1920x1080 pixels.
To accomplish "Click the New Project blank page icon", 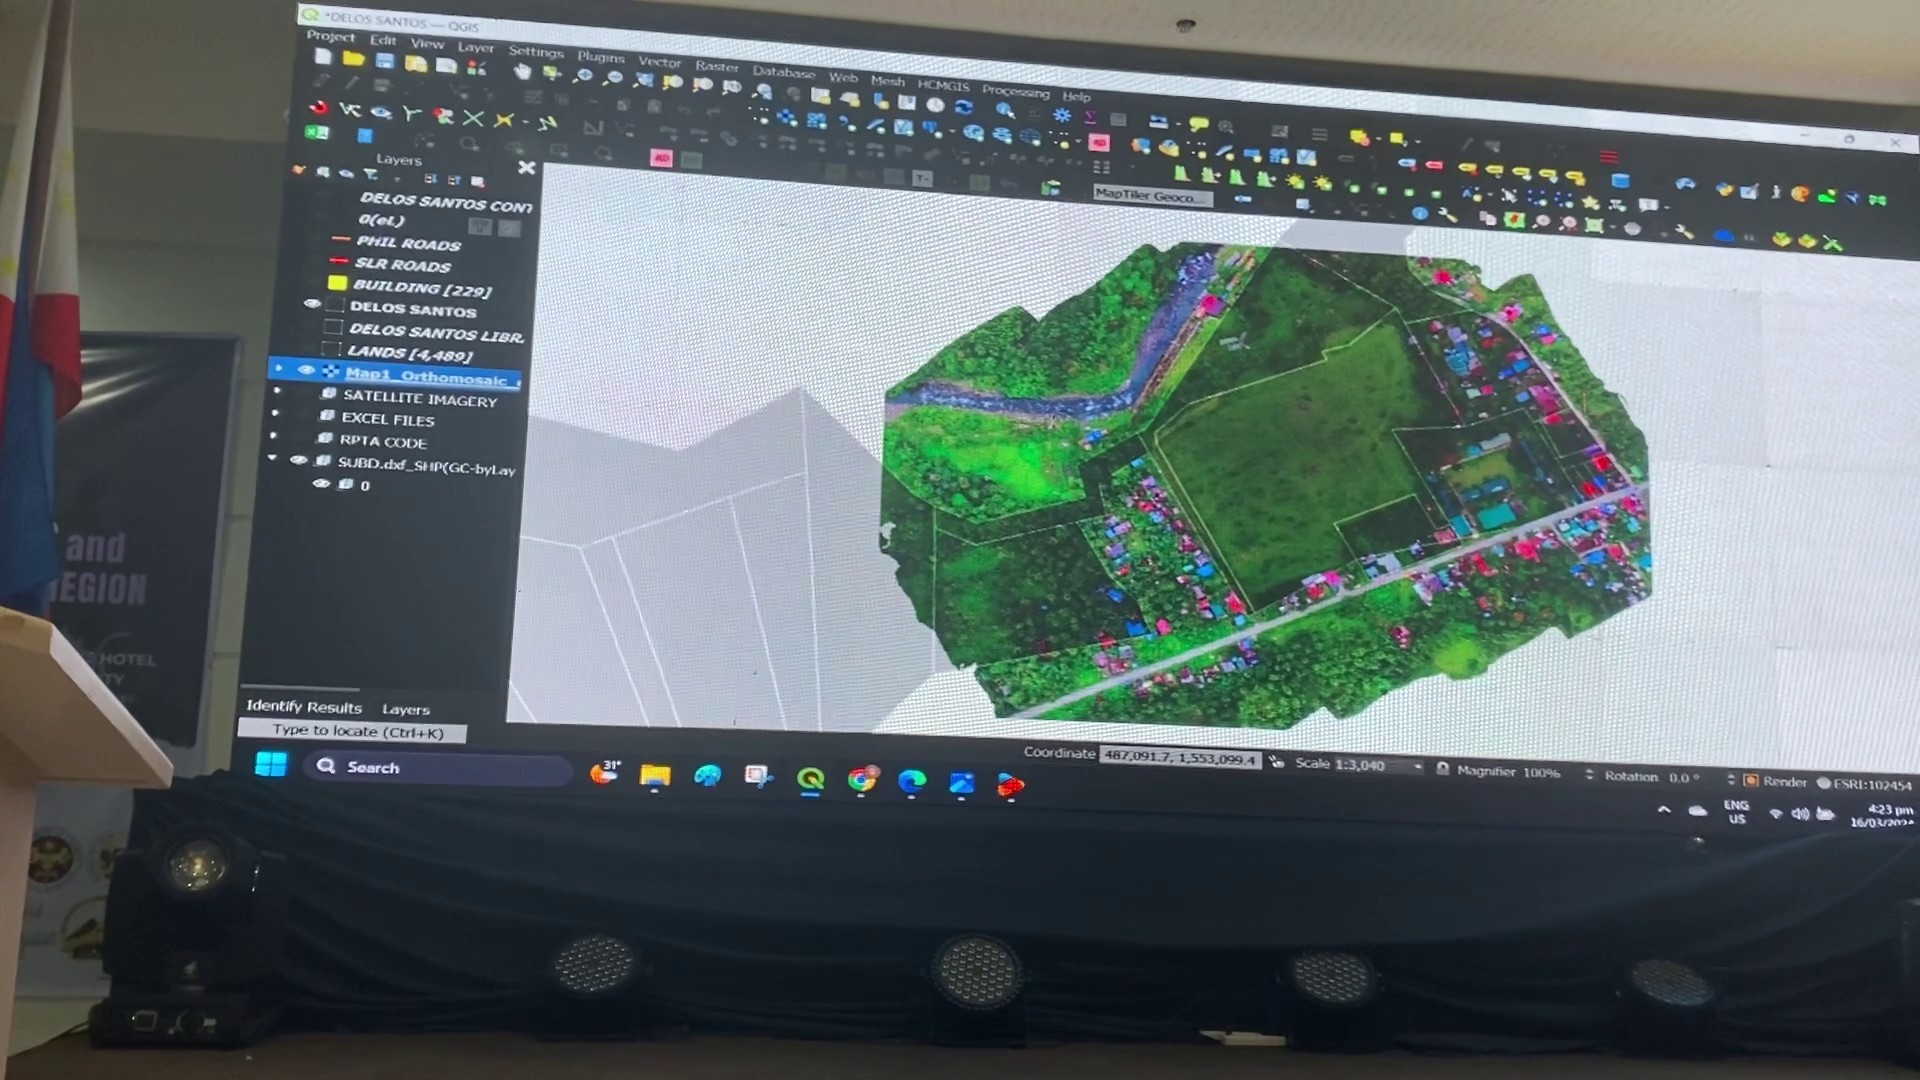I will (322, 57).
